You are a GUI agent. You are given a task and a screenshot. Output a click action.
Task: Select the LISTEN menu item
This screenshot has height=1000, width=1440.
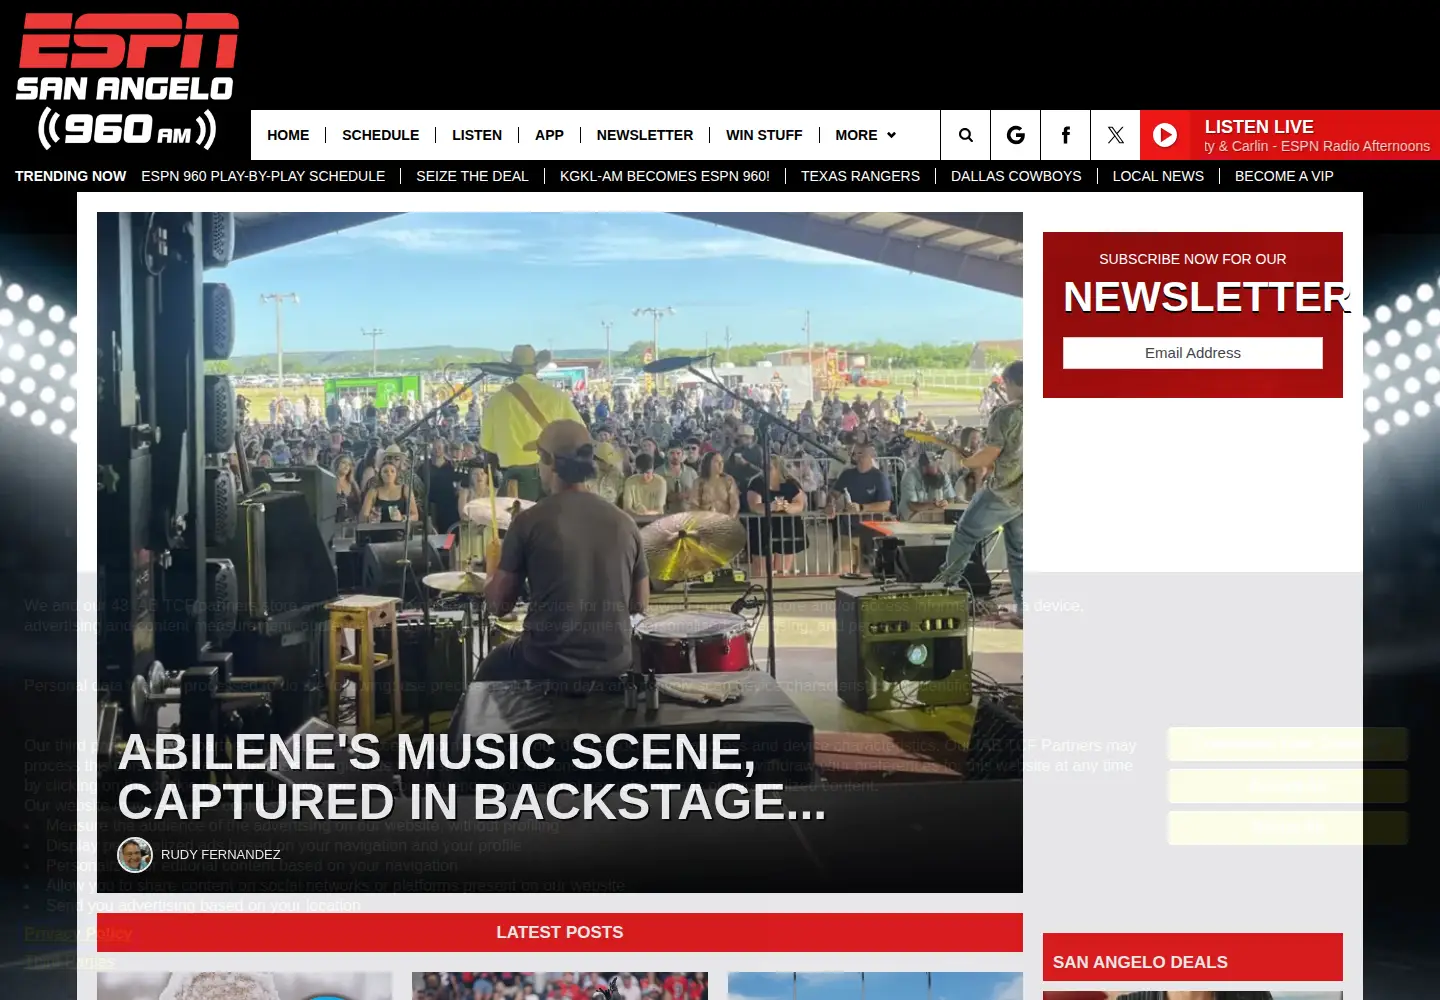pos(477,135)
